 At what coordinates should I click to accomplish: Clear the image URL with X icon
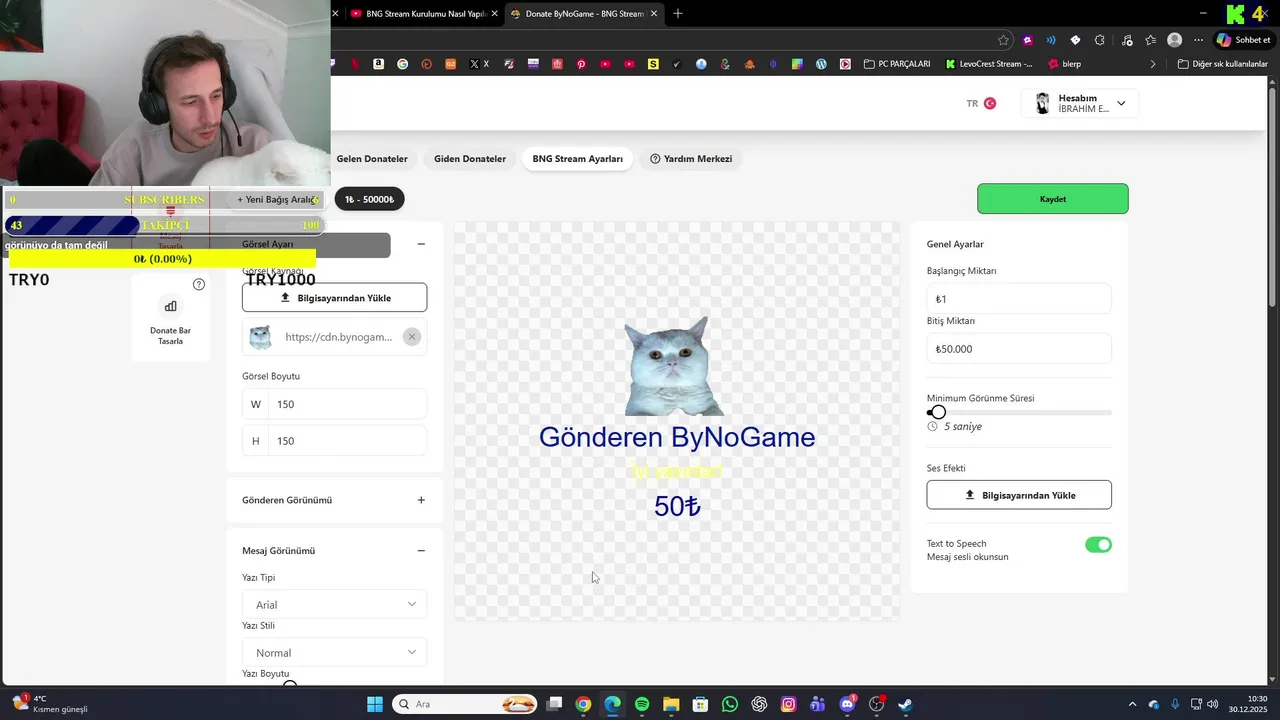point(411,337)
